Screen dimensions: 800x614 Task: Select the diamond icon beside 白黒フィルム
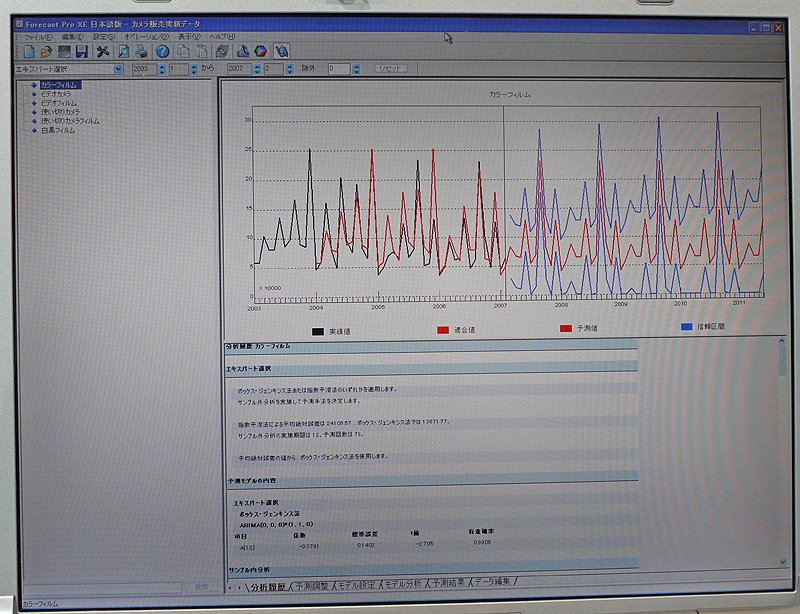pyautogui.click(x=34, y=131)
